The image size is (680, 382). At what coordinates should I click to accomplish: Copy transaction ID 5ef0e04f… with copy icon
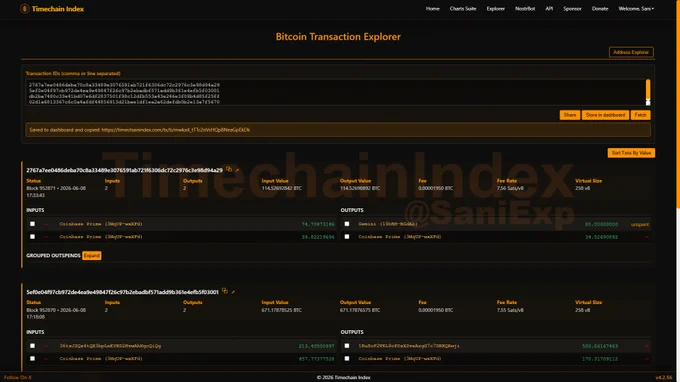[225, 291]
